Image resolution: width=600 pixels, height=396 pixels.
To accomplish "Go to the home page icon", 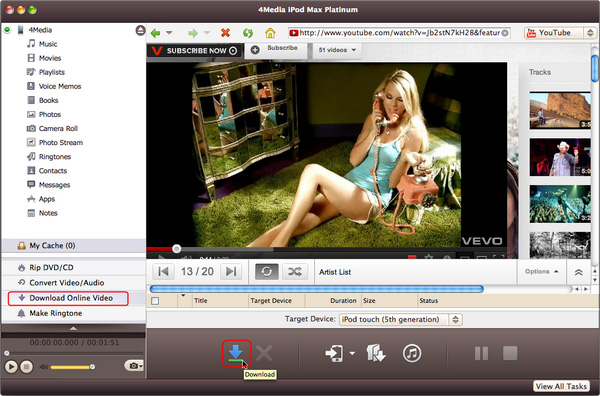I will [270, 33].
